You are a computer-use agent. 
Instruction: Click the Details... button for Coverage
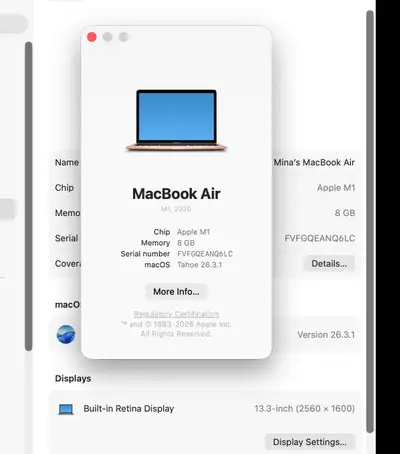coord(329,264)
